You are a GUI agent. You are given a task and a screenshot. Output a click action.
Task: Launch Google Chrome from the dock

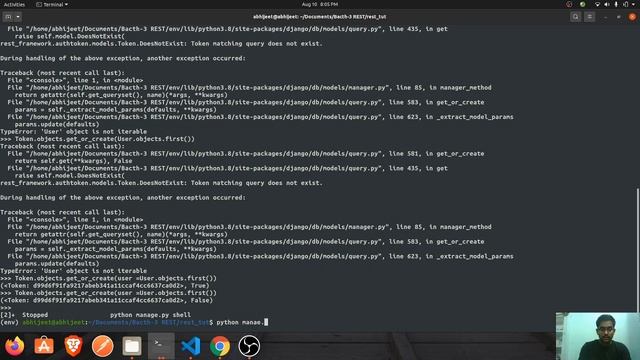coord(220,346)
